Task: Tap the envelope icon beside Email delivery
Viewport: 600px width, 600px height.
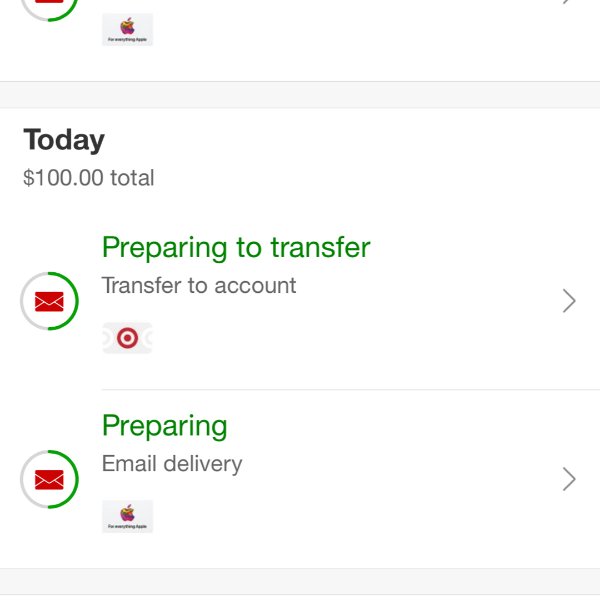Action: click(49, 479)
